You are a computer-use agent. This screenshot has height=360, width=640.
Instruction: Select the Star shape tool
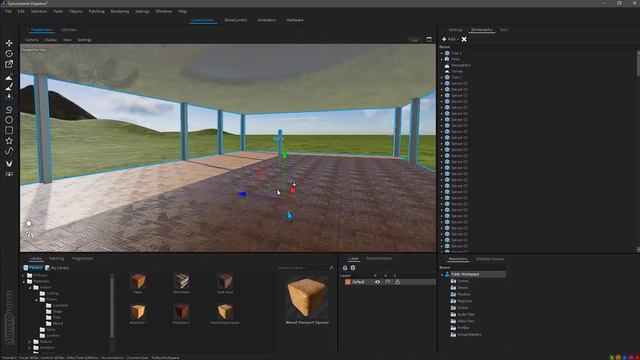pyautogui.click(x=9, y=141)
